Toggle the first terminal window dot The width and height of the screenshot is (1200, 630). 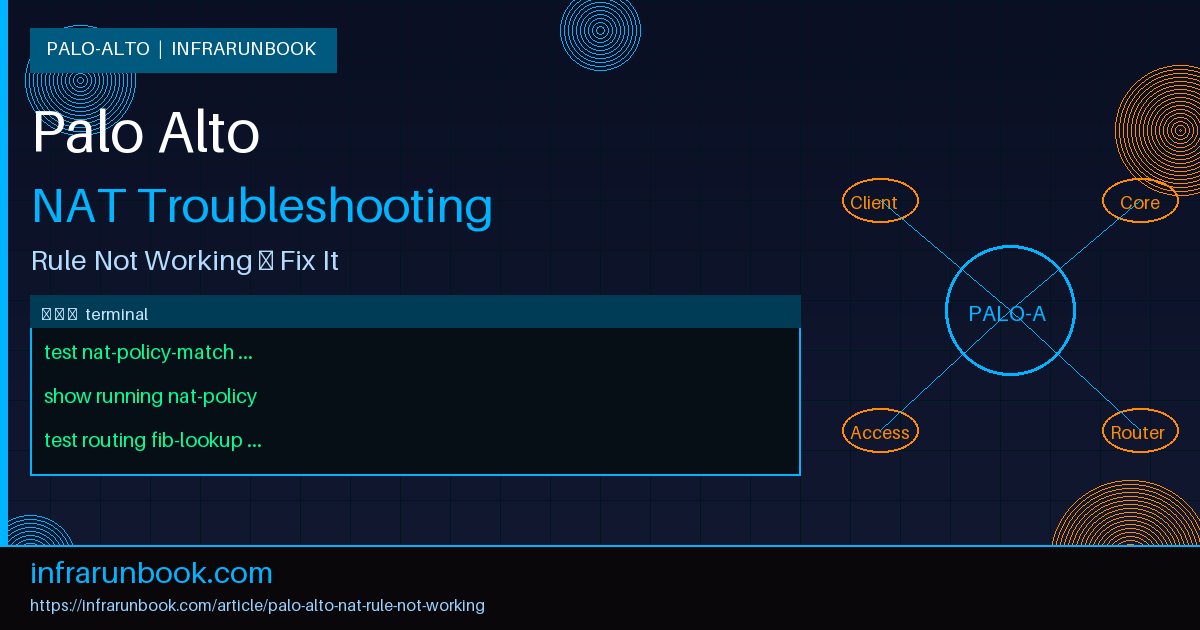[48, 312]
